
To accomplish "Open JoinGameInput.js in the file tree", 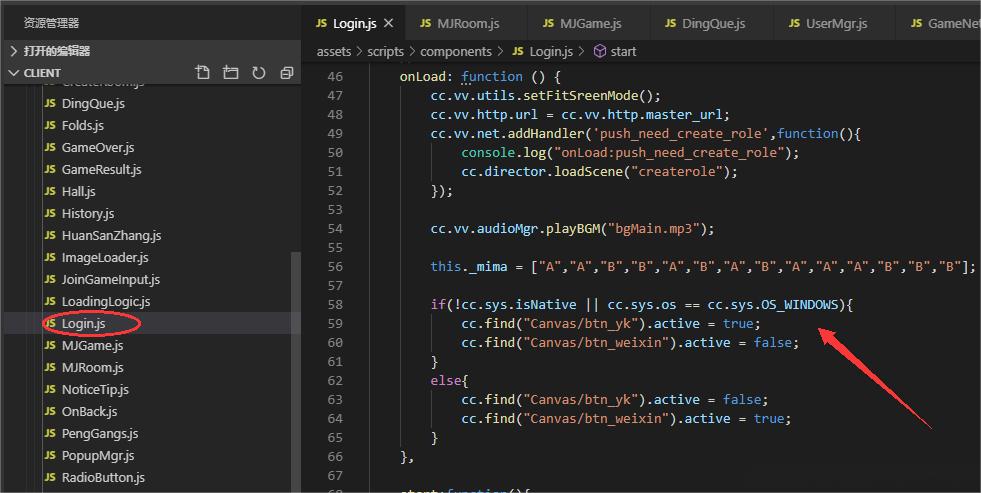I will click(x=111, y=279).
